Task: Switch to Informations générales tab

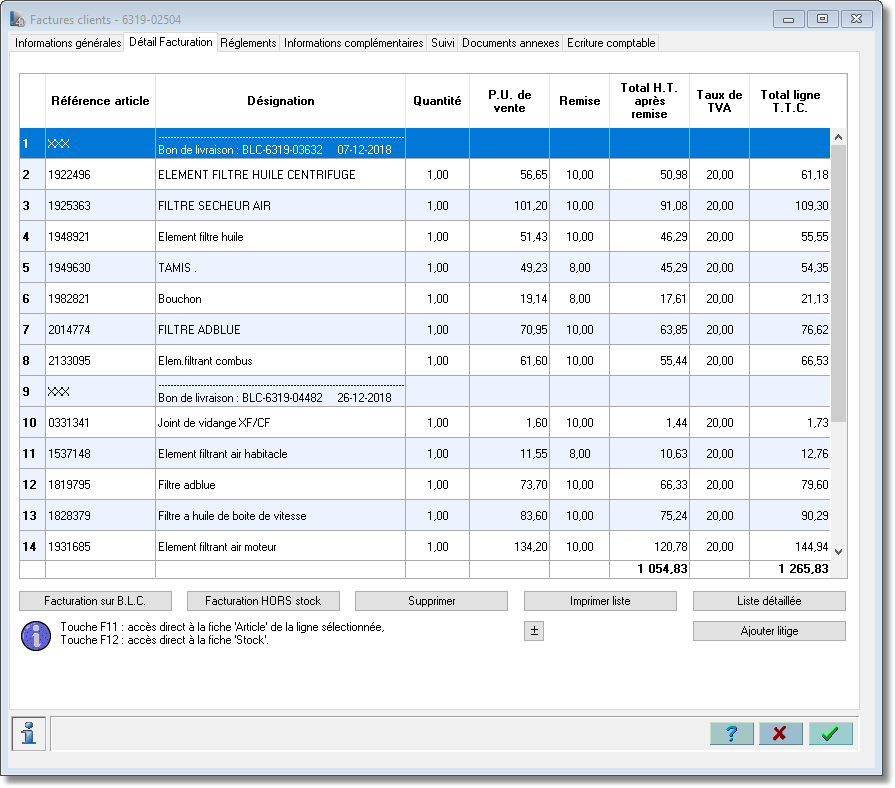Action: click(68, 43)
